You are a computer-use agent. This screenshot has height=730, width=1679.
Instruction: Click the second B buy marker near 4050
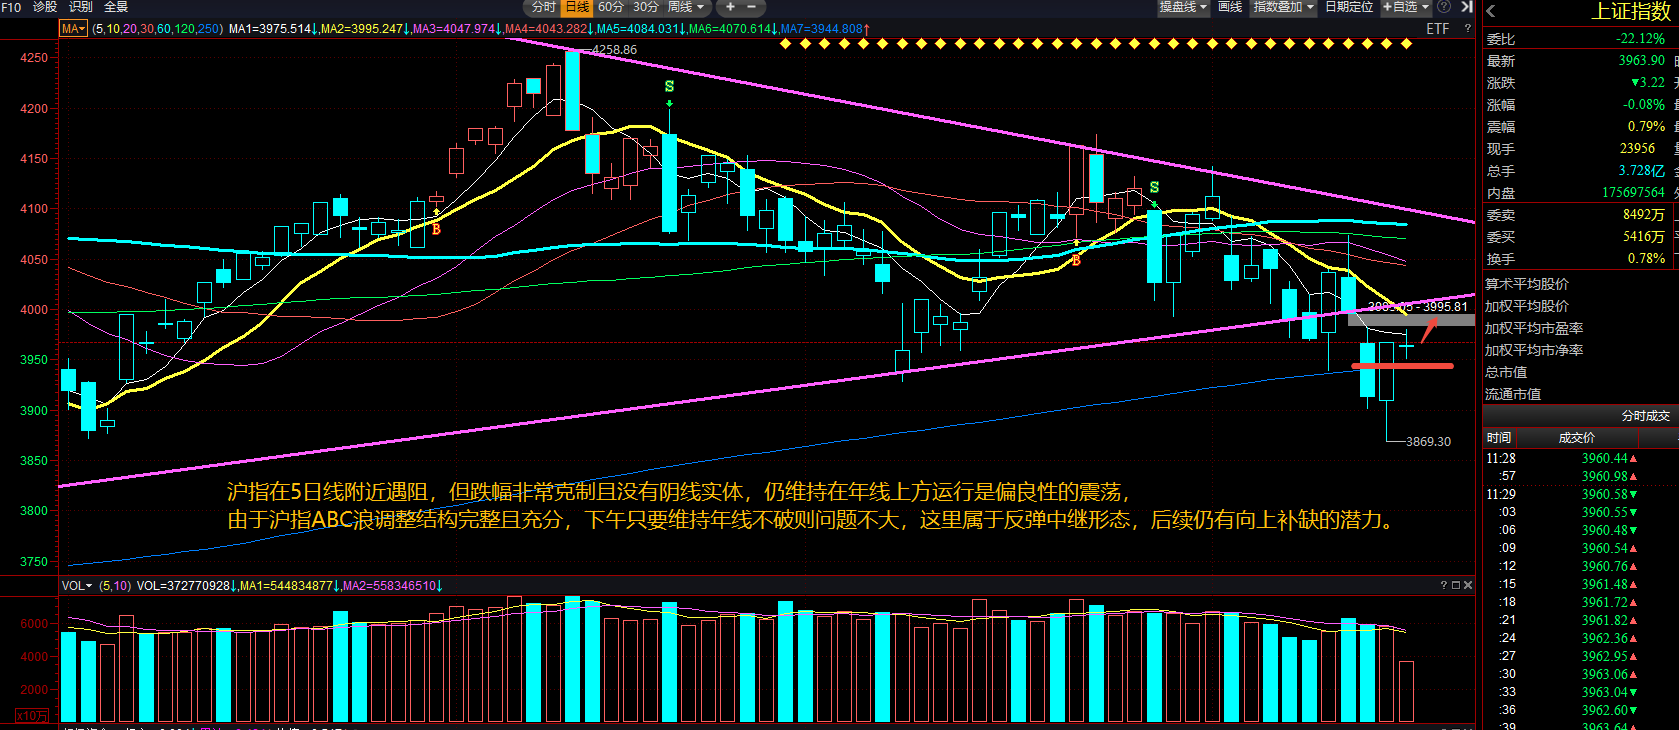(1076, 260)
